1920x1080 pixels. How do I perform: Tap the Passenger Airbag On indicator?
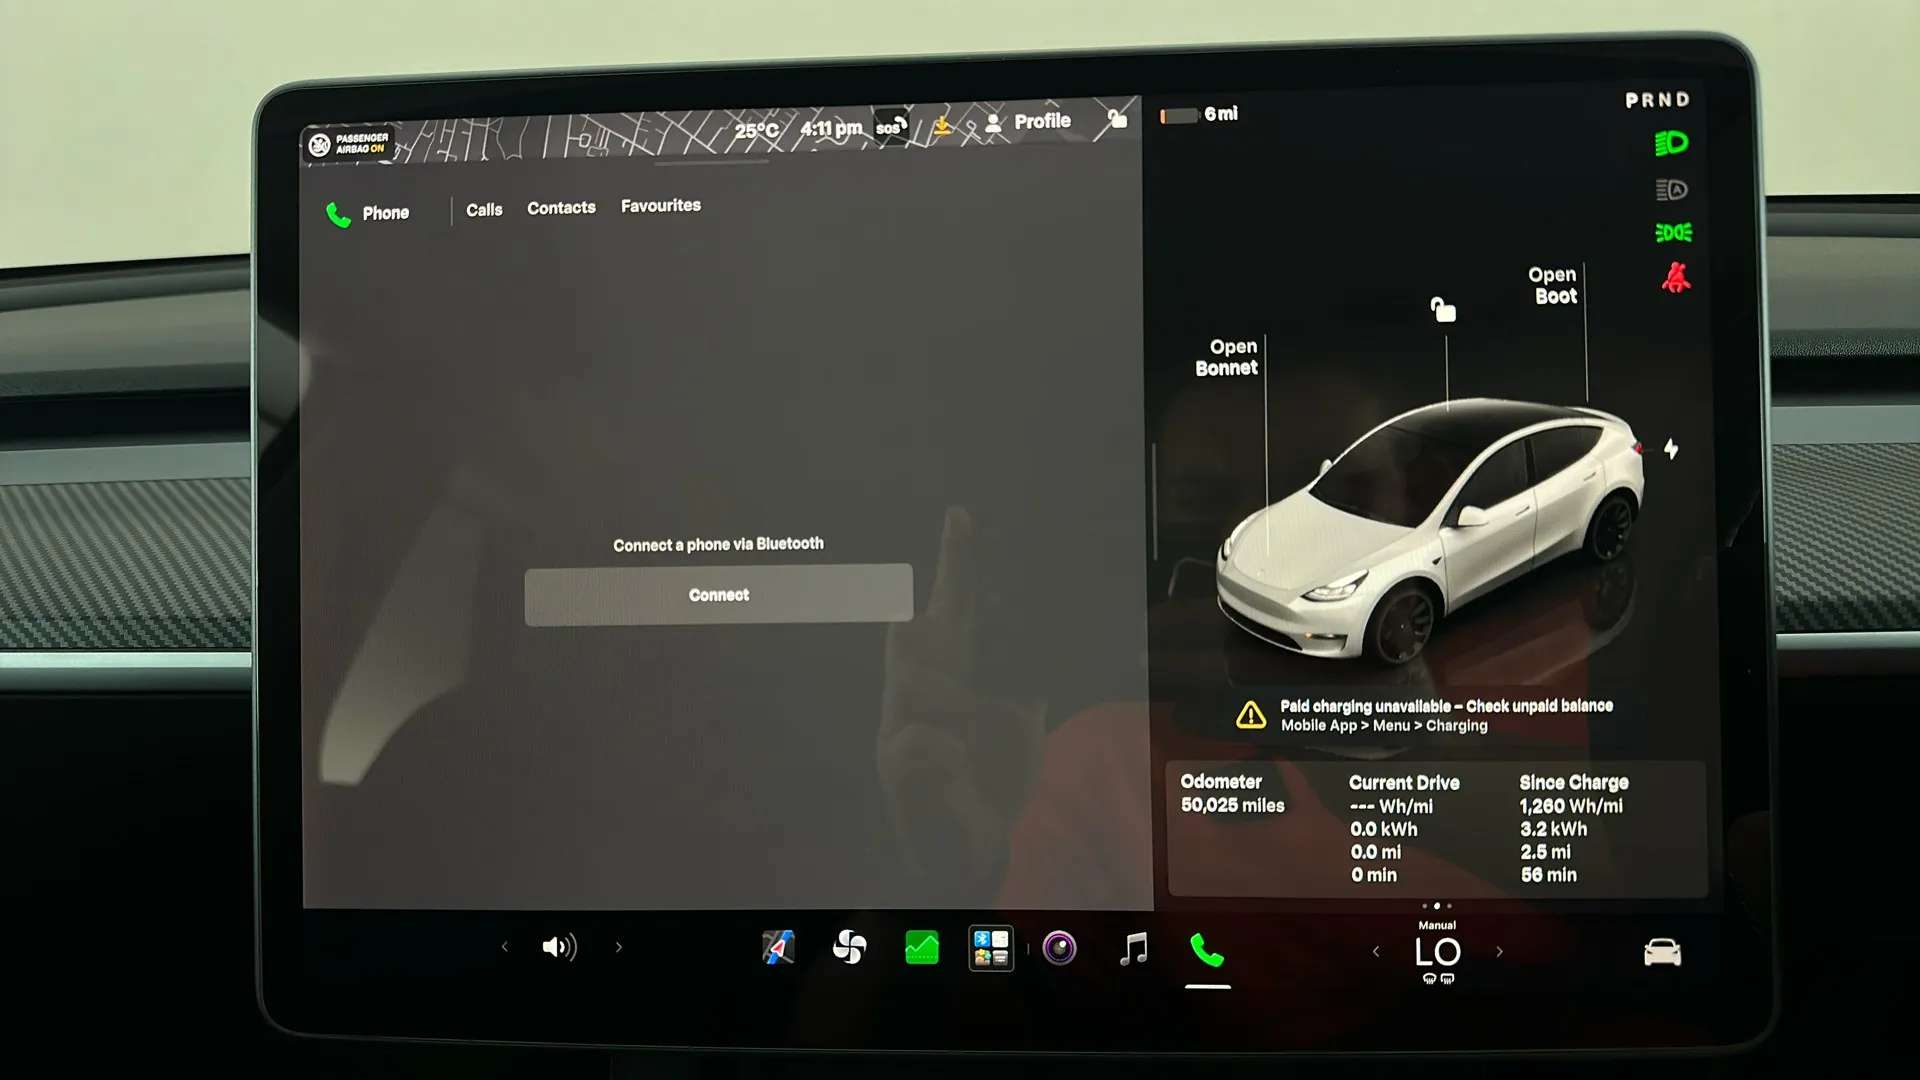350,144
